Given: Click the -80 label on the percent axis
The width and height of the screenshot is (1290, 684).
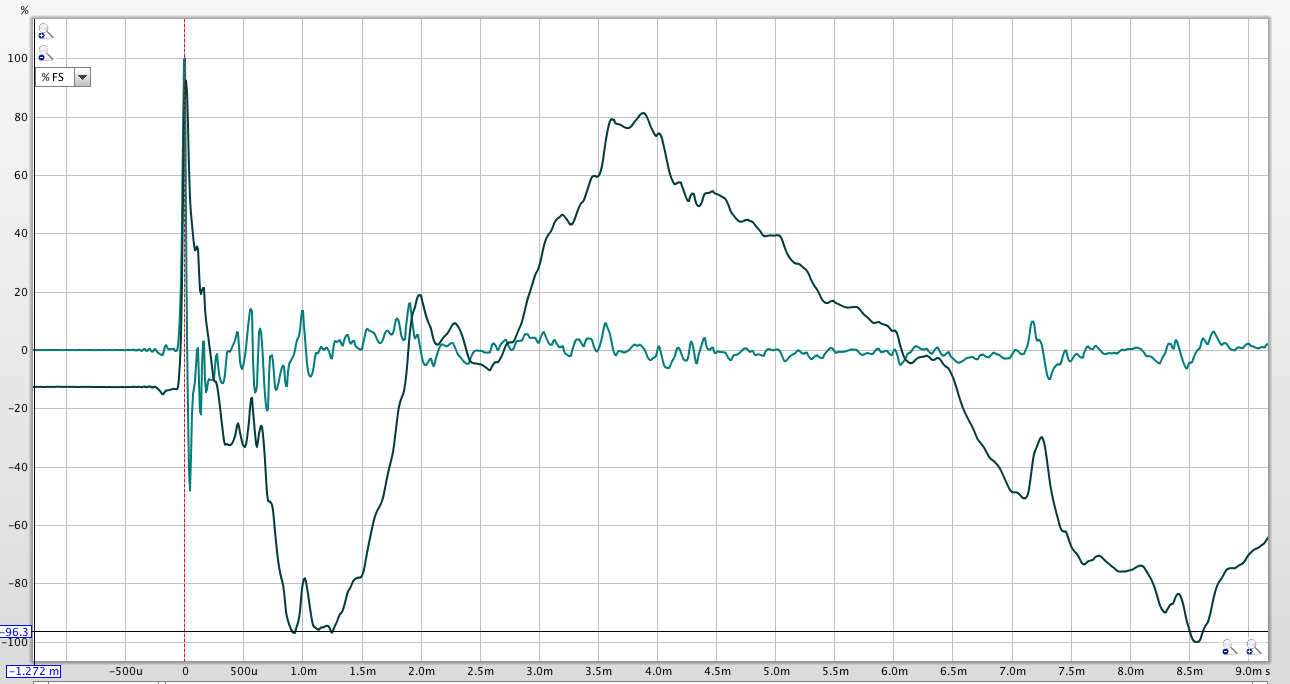Looking at the screenshot, I should tap(20, 584).
